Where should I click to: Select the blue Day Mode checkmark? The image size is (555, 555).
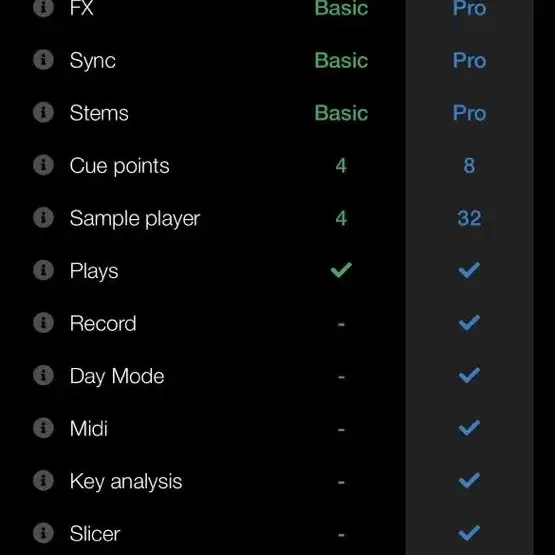point(469,375)
